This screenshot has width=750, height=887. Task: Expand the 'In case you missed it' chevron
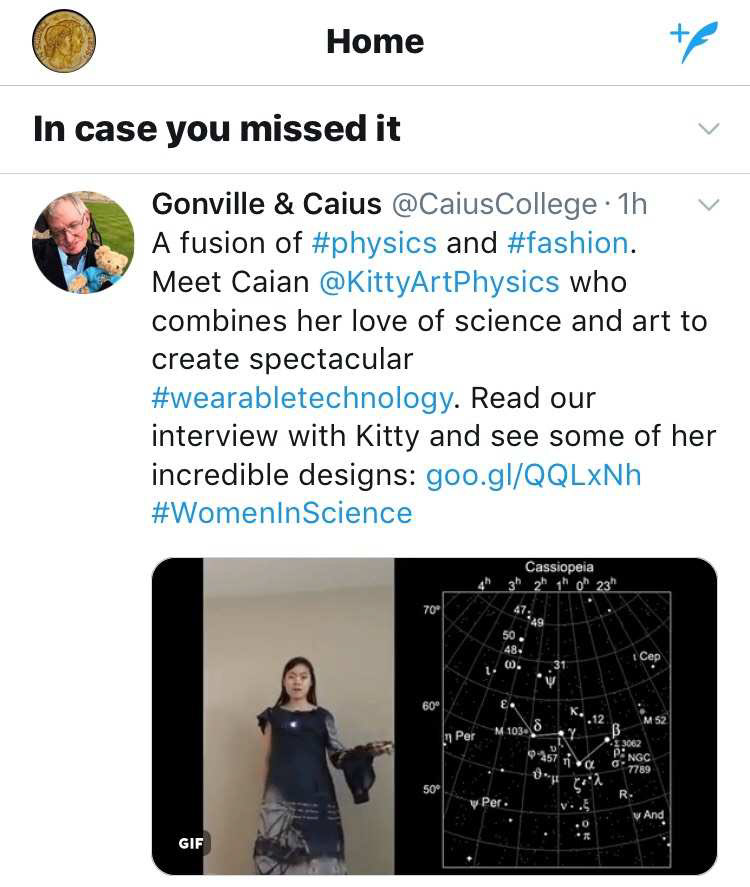tap(708, 129)
